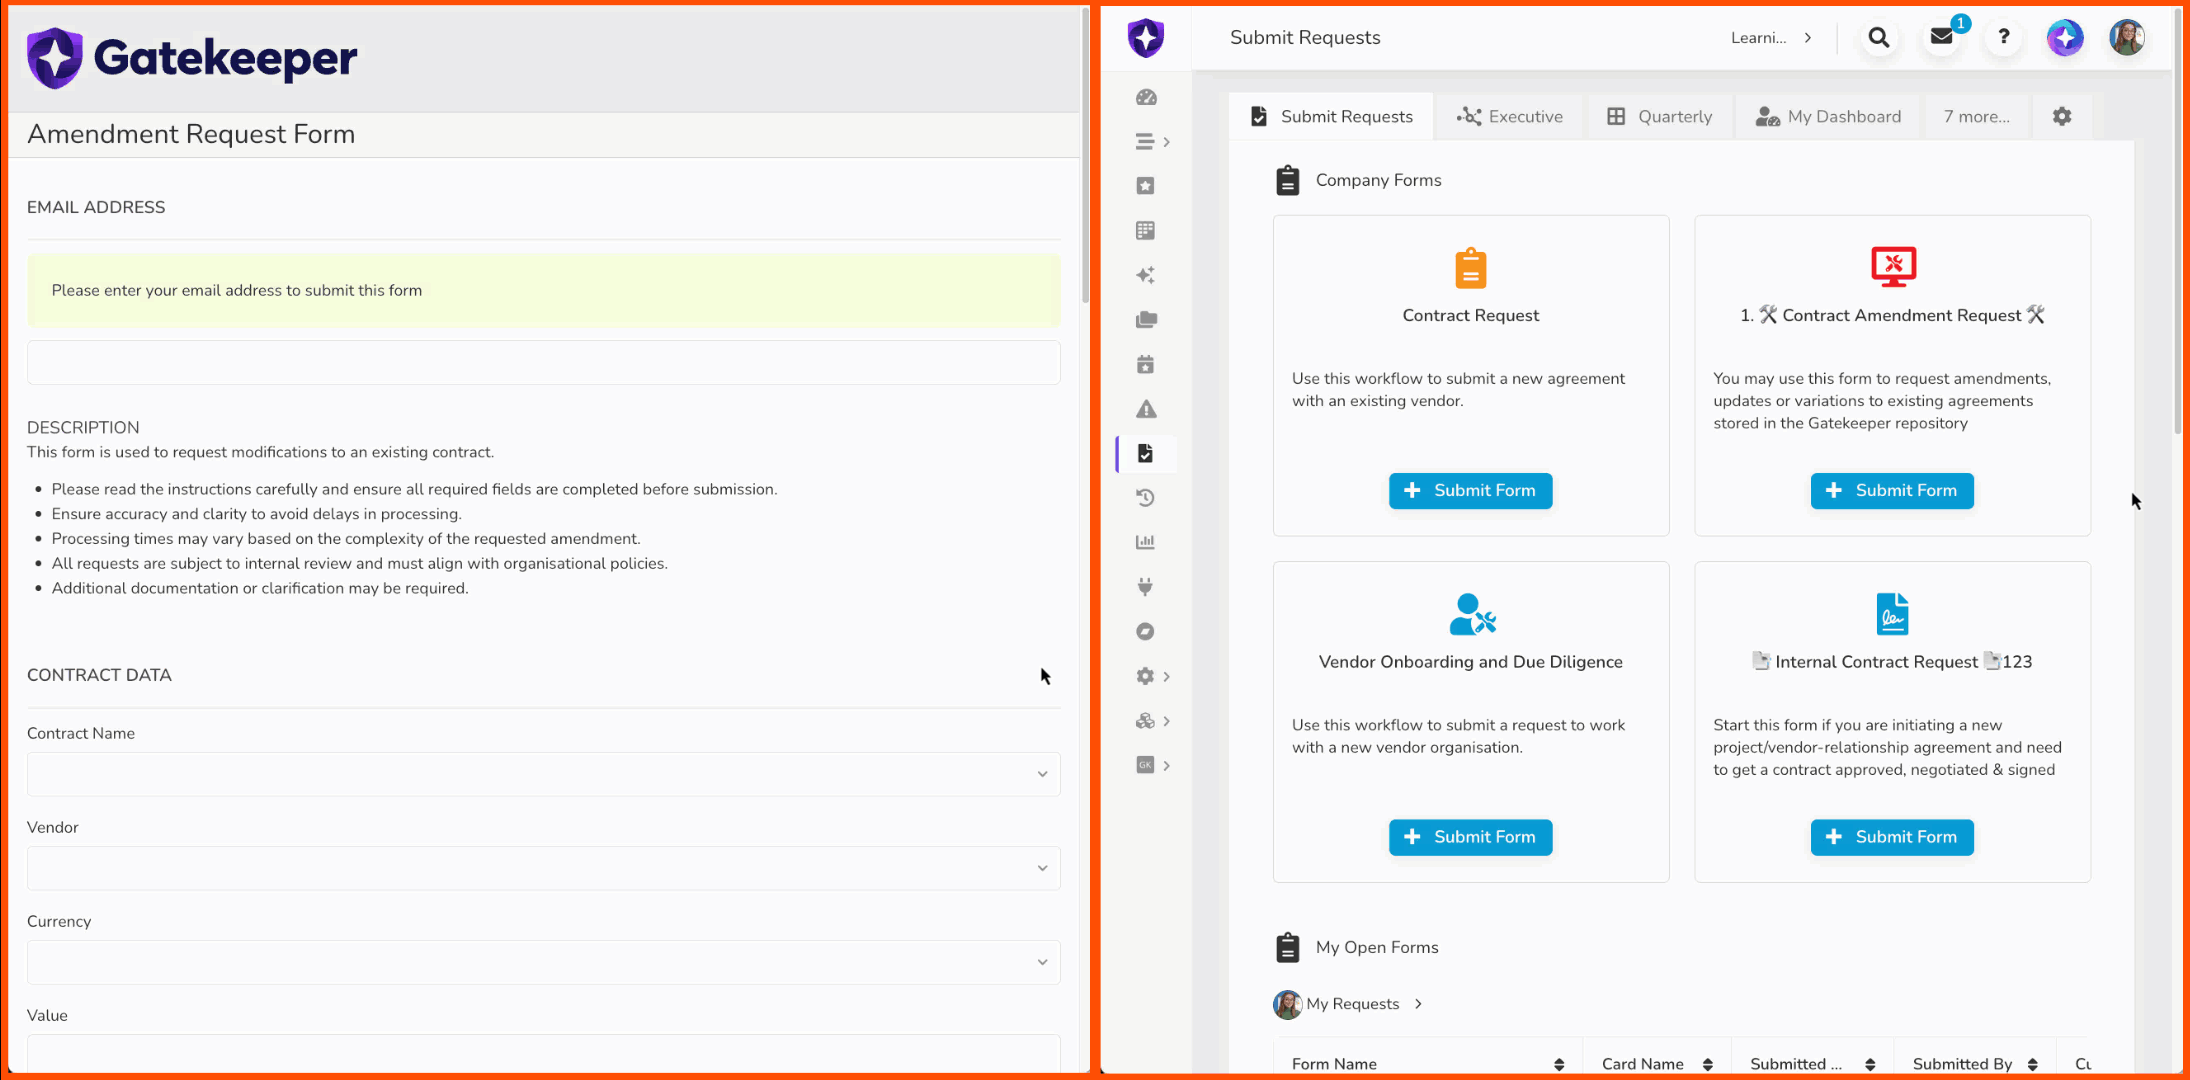2190x1080 pixels.
Task: Switch to the Quarterly tab
Action: (x=1660, y=116)
